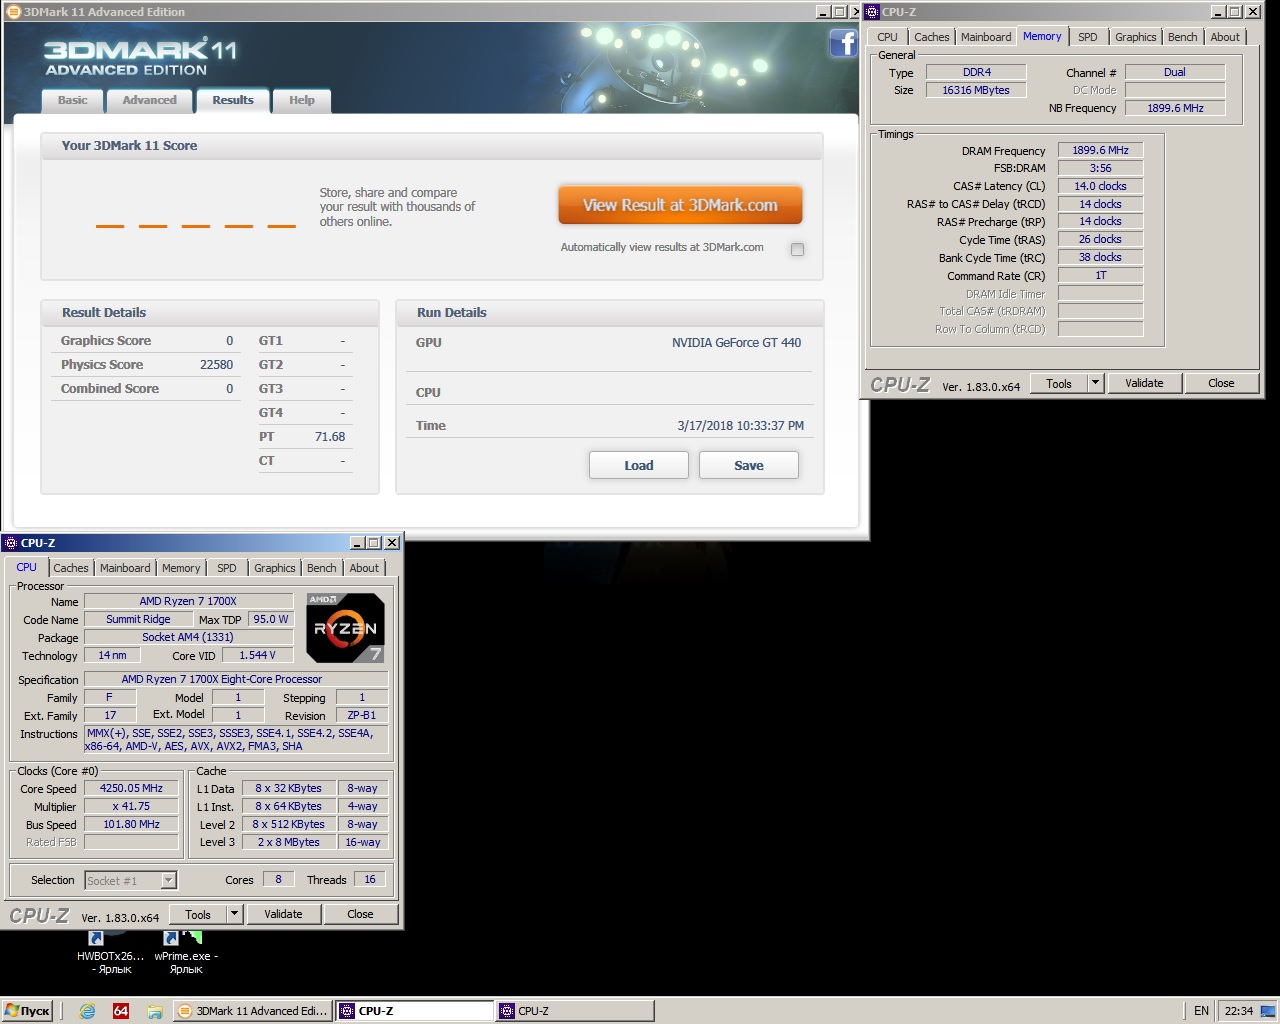Open the HWBOTx26 desktop shortcut

point(110,953)
